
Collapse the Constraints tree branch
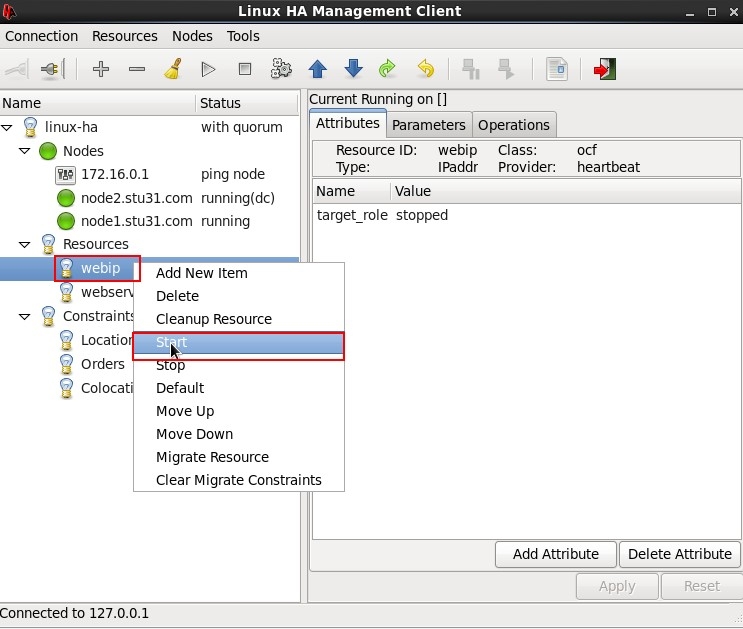tap(24, 317)
